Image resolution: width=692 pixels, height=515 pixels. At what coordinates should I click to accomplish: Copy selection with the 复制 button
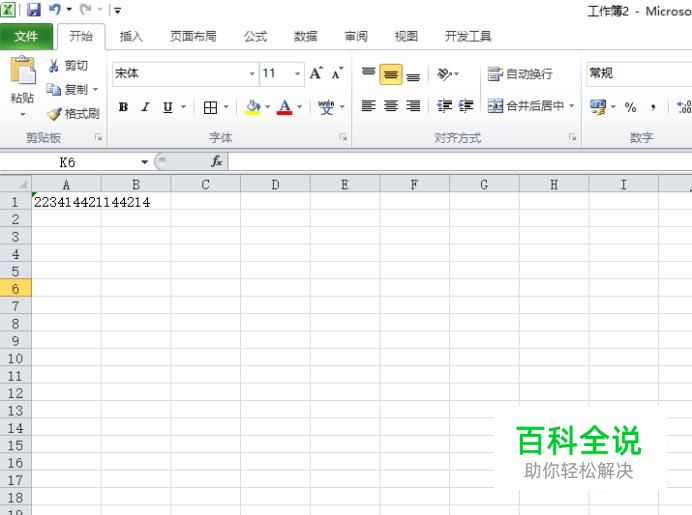[x=68, y=90]
